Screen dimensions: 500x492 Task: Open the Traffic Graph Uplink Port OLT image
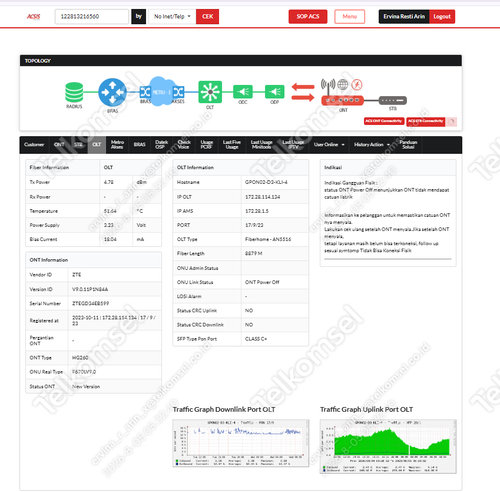(x=388, y=446)
